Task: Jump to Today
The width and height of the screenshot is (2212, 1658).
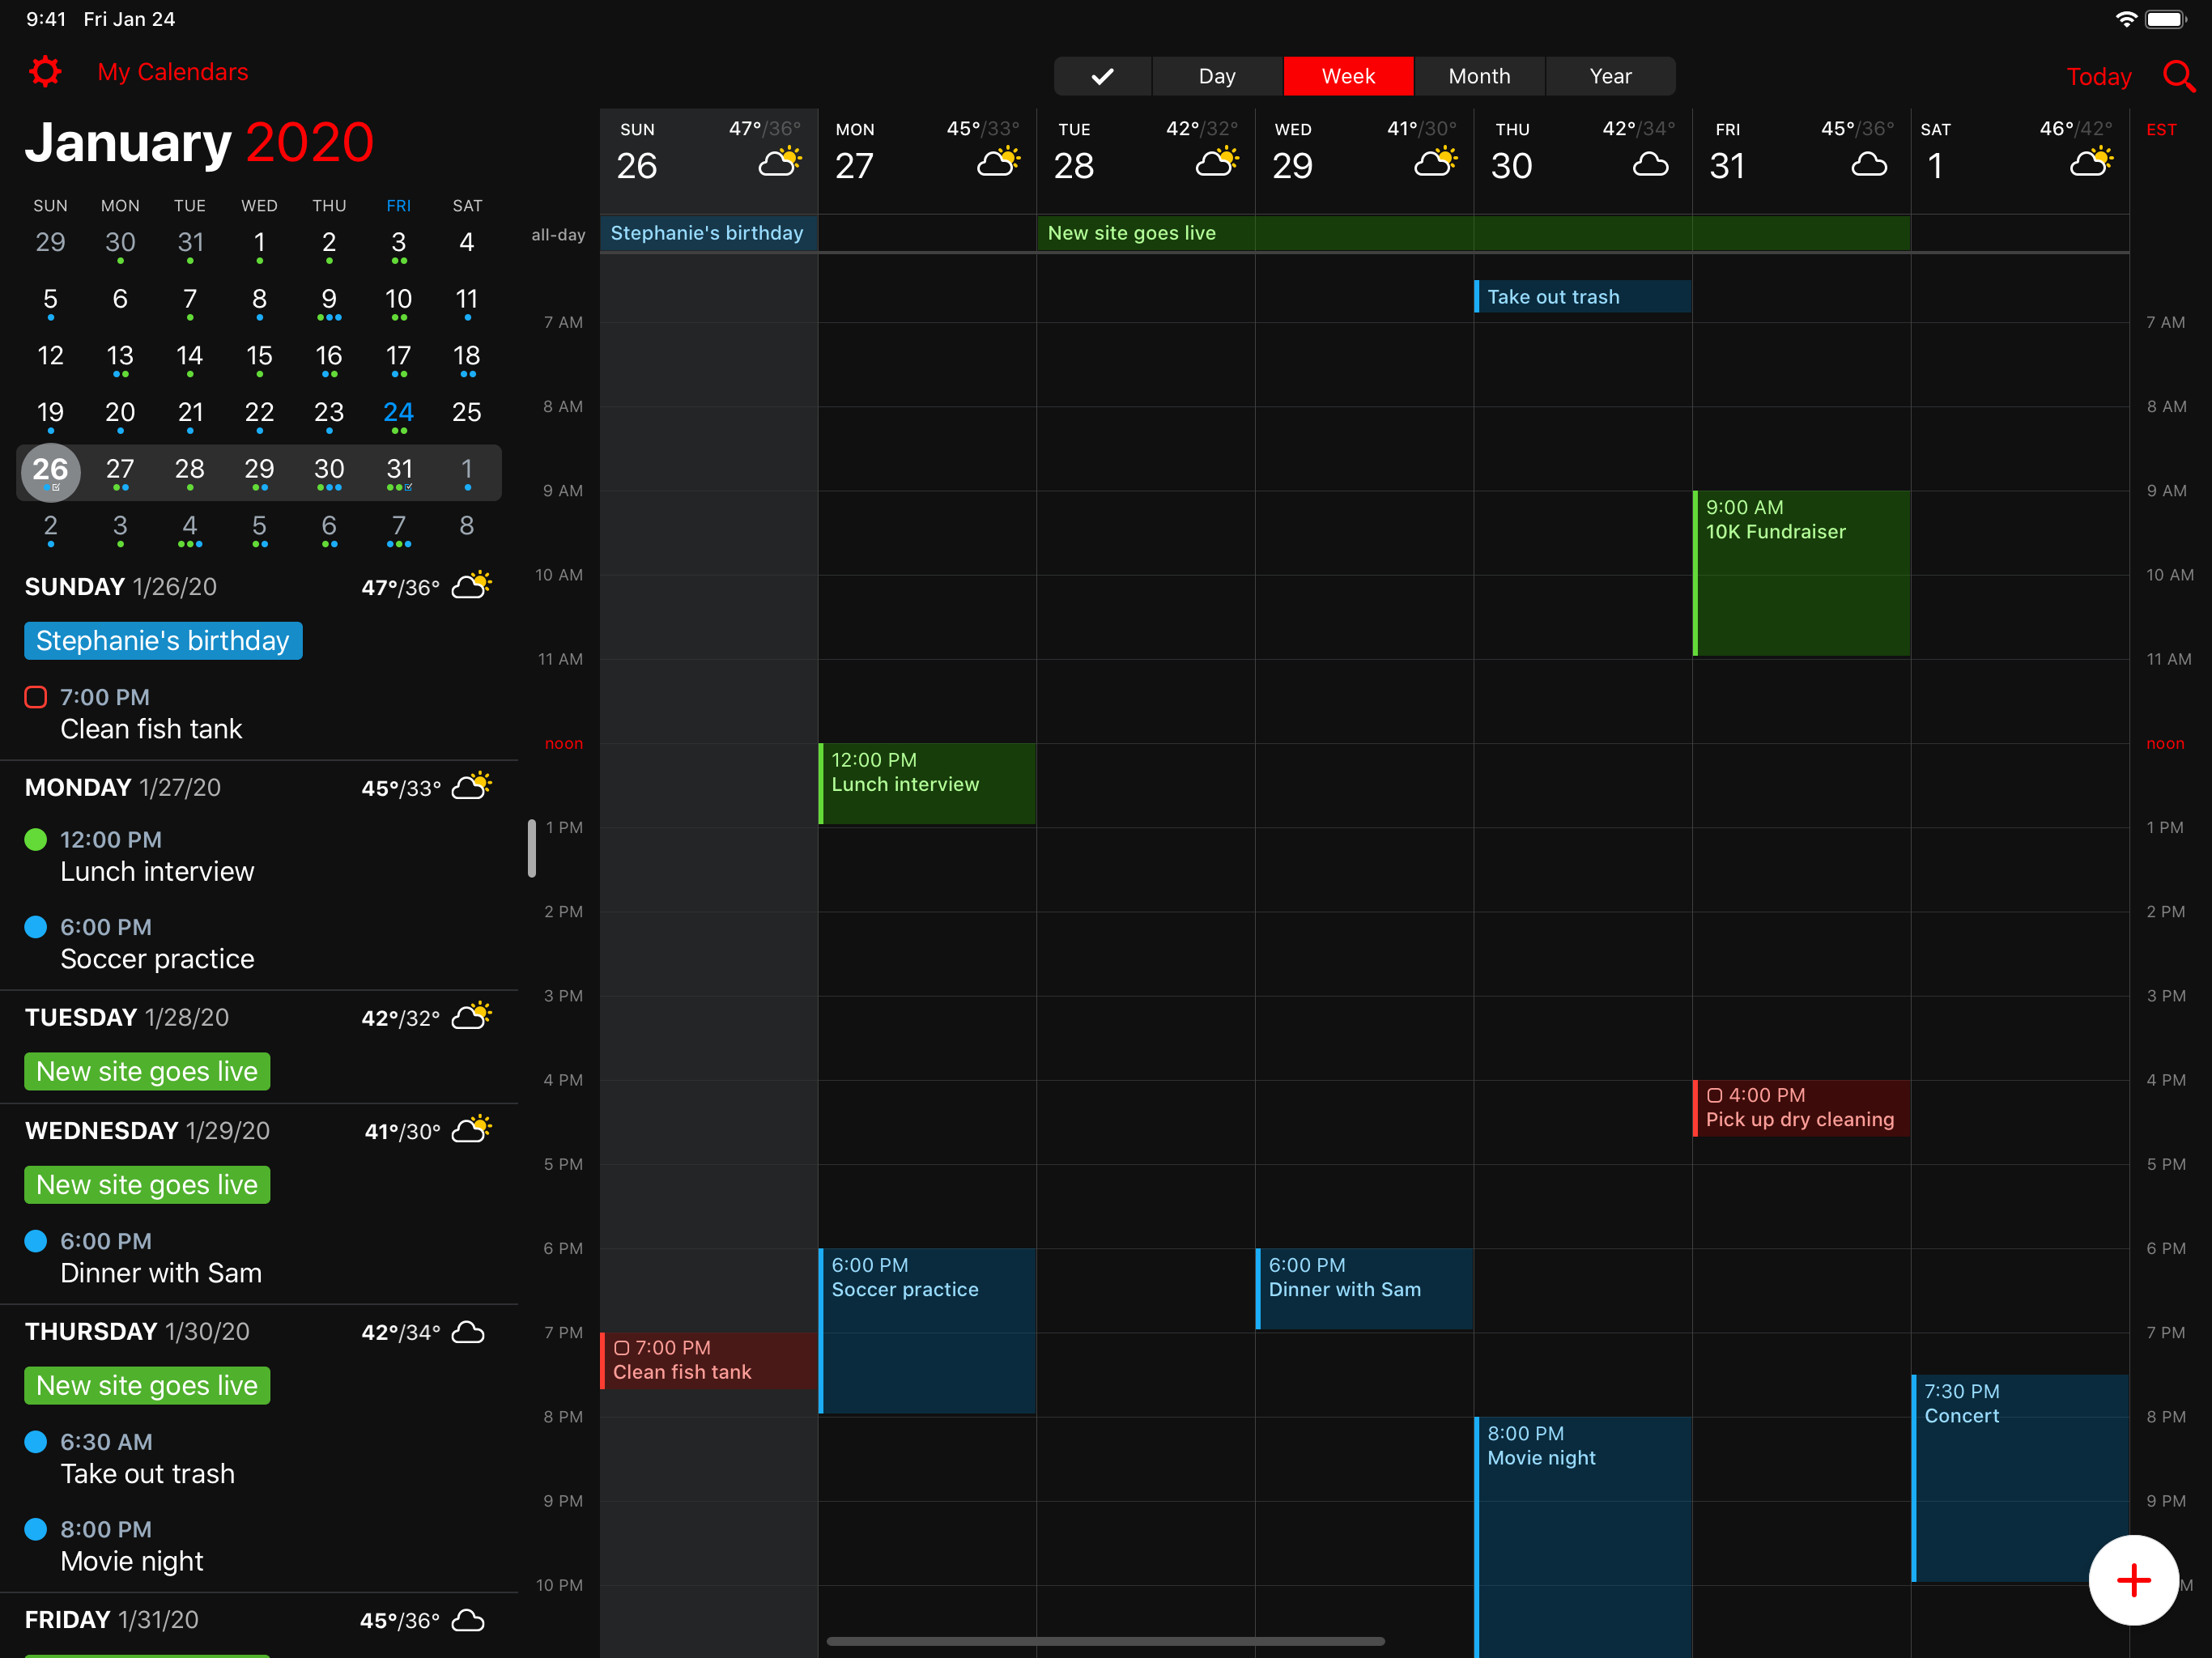Action: click(x=2098, y=76)
